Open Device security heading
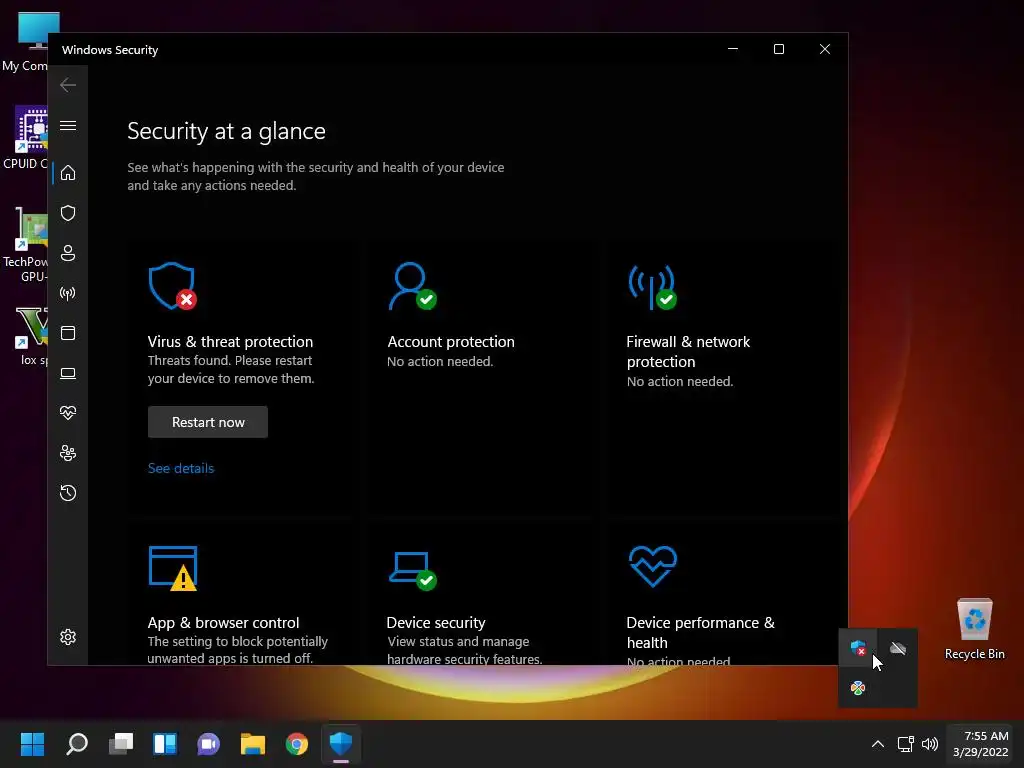Screen dimensions: 1024x768 click(436, 622)
